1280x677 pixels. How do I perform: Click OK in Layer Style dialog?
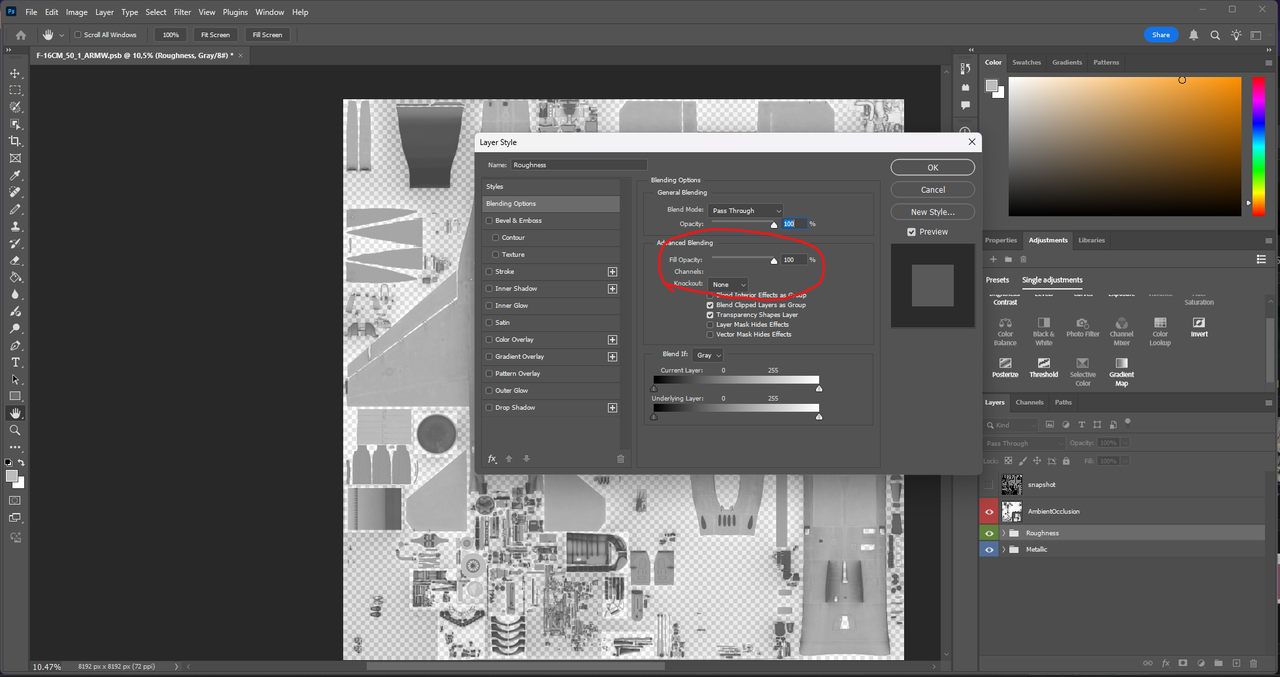click(x=932, y=168)
